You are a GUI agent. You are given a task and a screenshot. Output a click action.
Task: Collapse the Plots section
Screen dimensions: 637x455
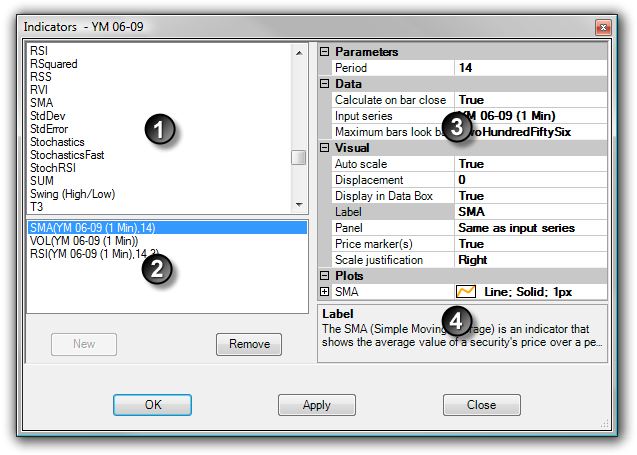click(324, 276)
